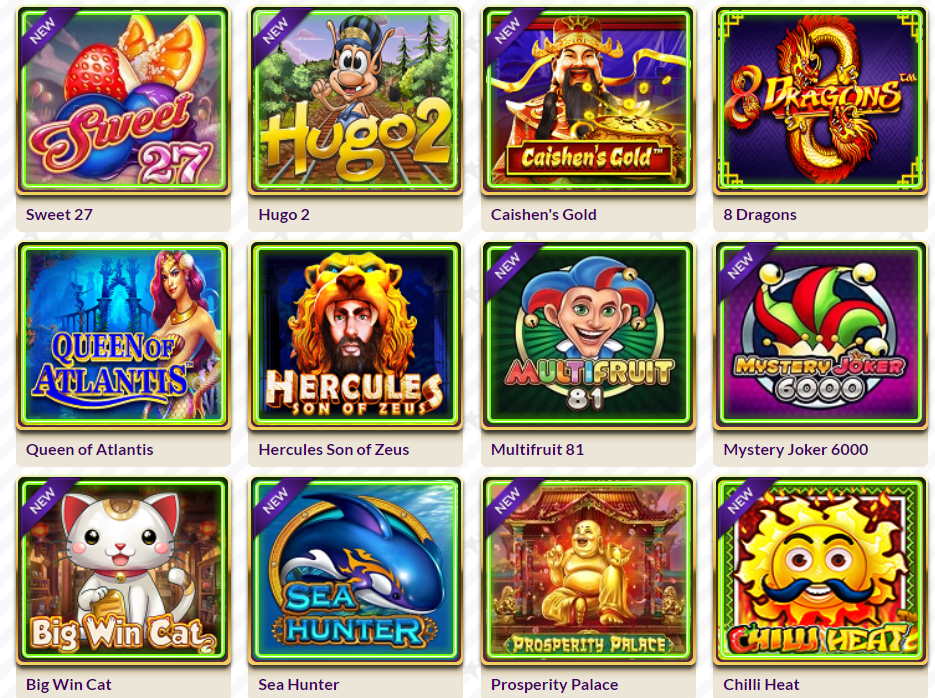Click the NEW ribbon on Chilli Heat

click(x=741, y=501)
